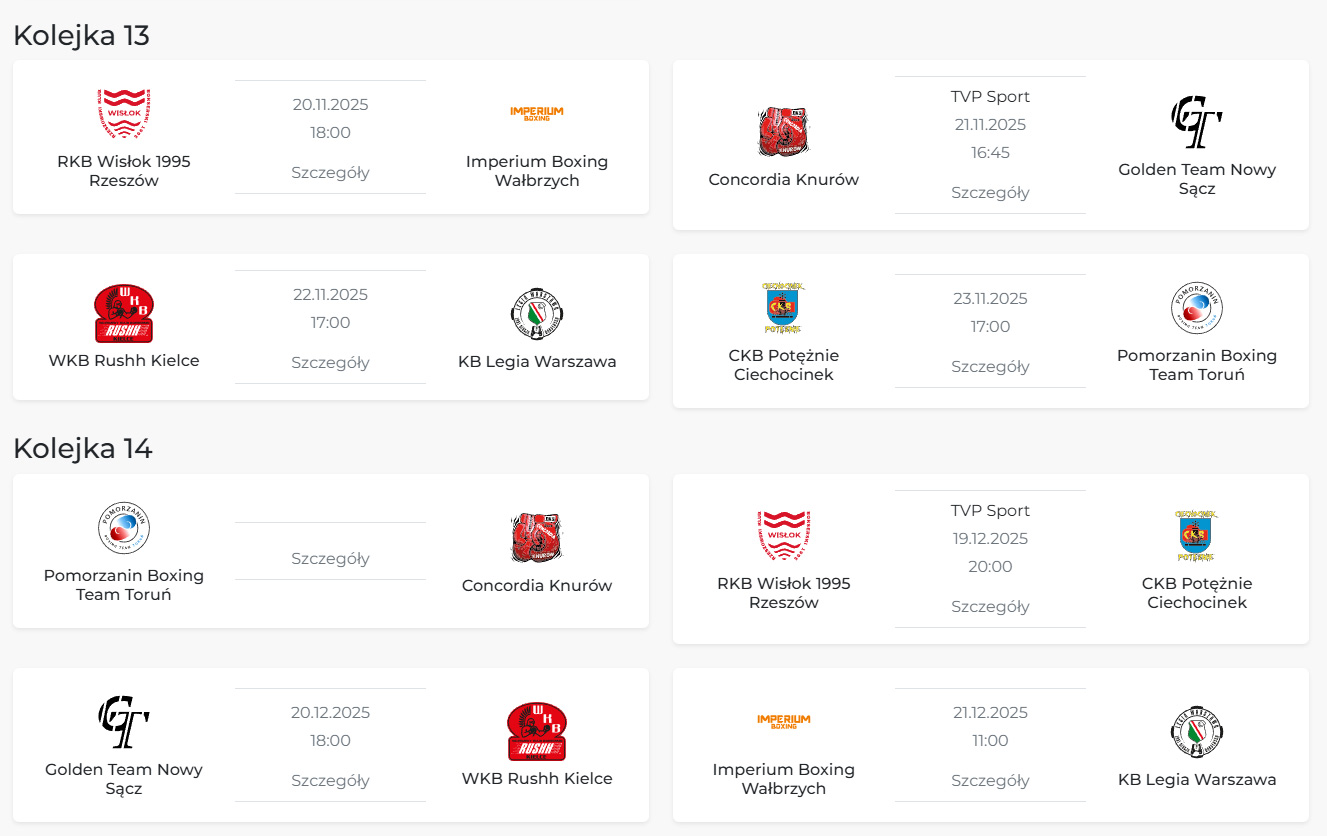Image resolution: width=1327 pixels, height=836 pixels.
Task: Click Pomorzanin Boxing Team Toruń name in Kolejka 13
Action: pos(1197,365)
